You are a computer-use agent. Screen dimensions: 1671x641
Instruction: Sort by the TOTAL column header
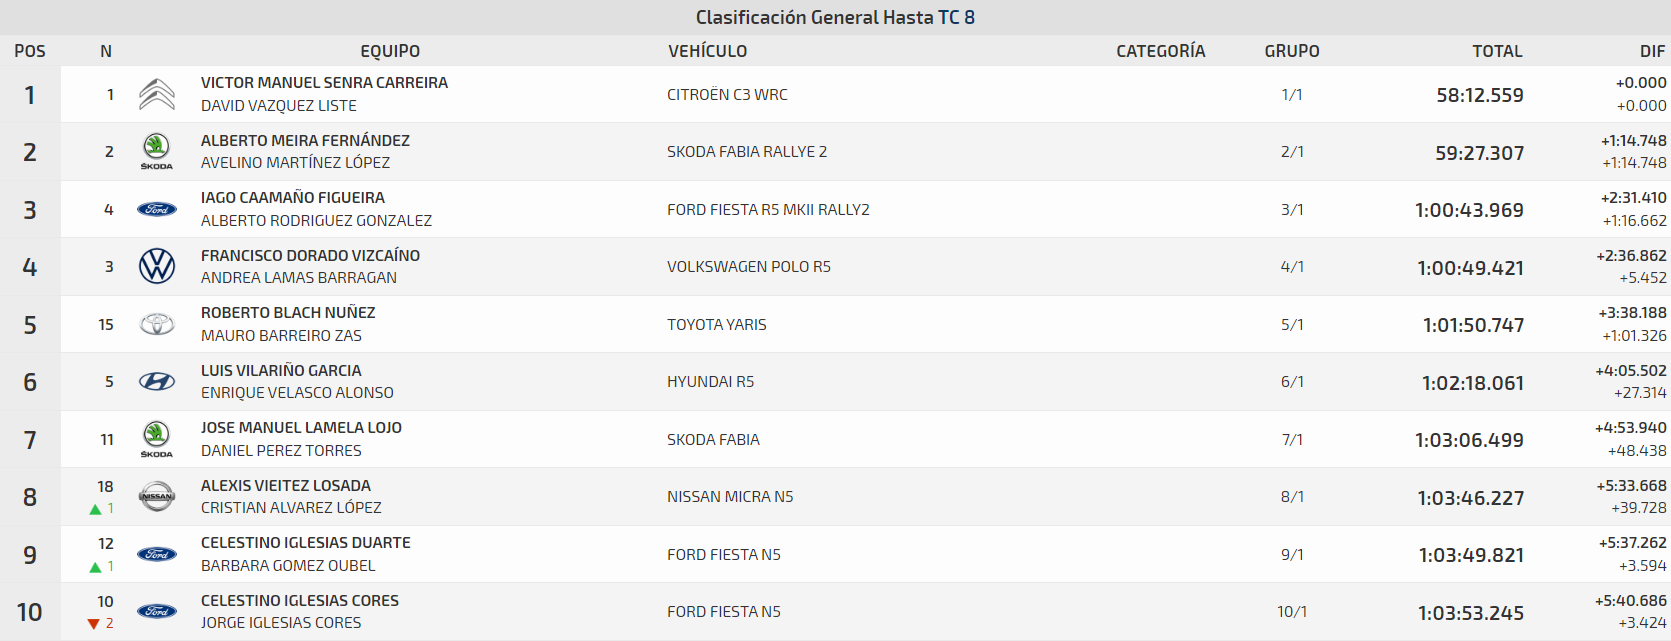(1497, 51)
